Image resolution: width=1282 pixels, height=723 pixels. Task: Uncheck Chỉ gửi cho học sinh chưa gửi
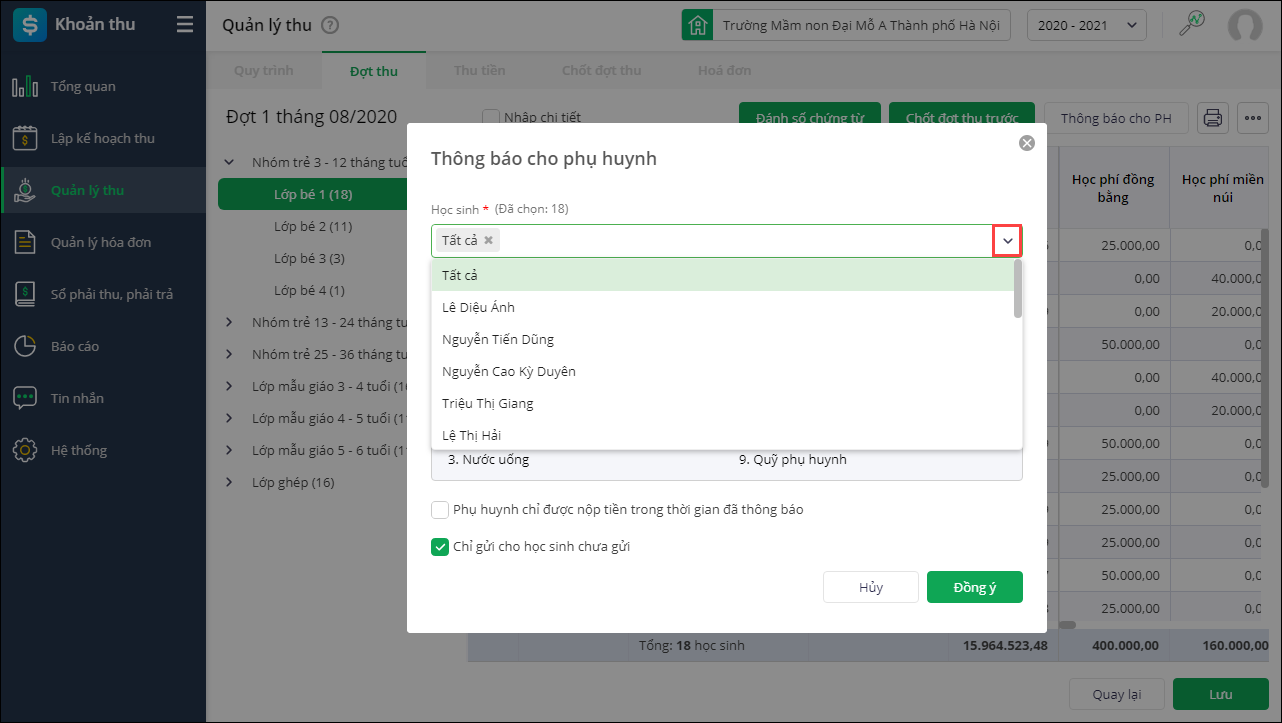(x=440, y=547)
